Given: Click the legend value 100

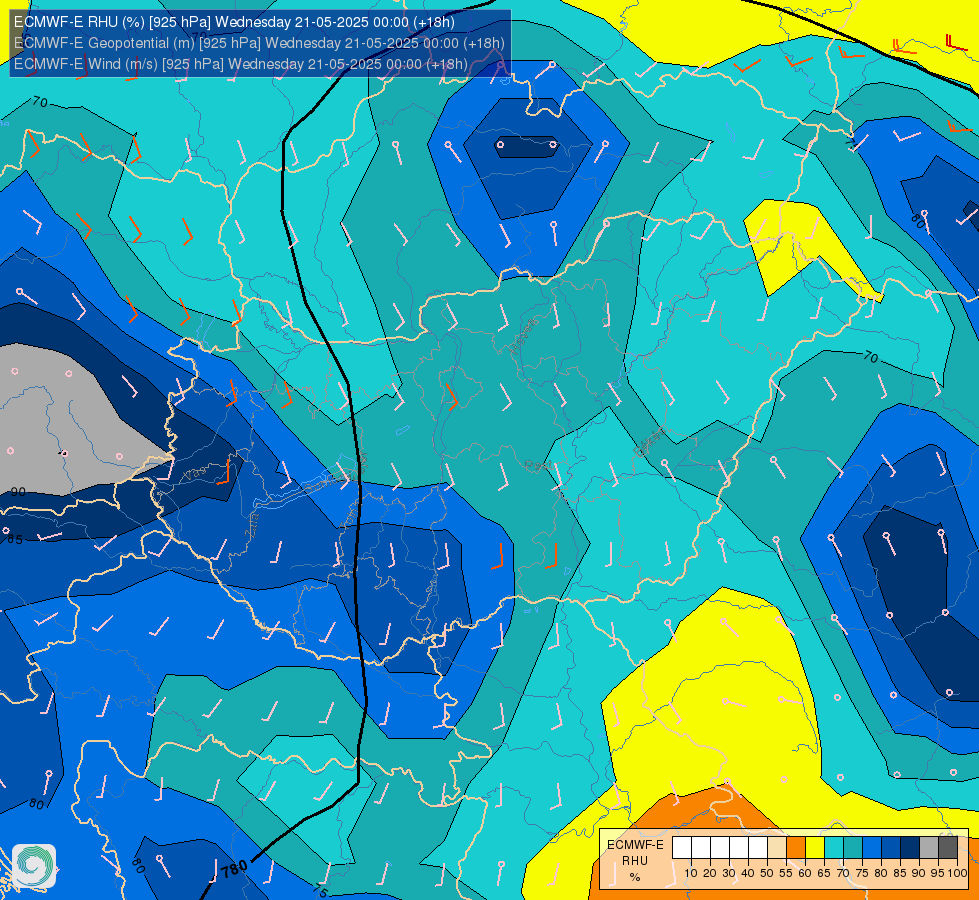Looking at the screenshot, I should tap(957, 873).
